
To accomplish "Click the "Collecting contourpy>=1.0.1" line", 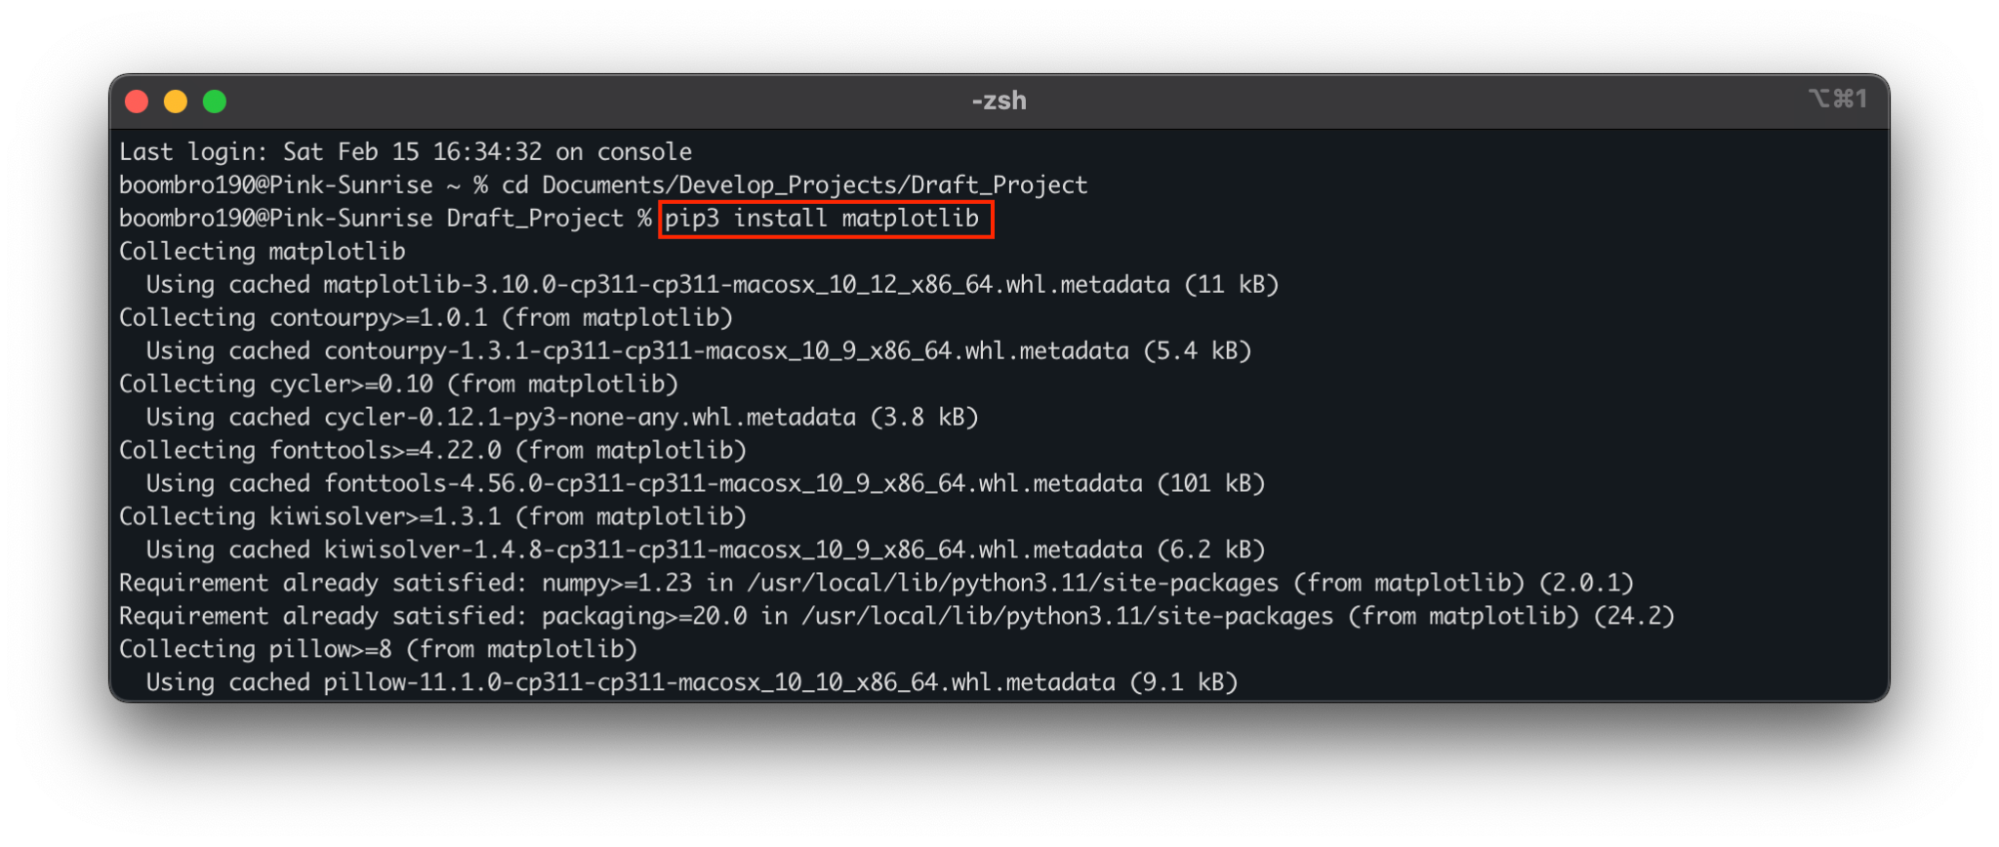I will [x=425, y=318].
